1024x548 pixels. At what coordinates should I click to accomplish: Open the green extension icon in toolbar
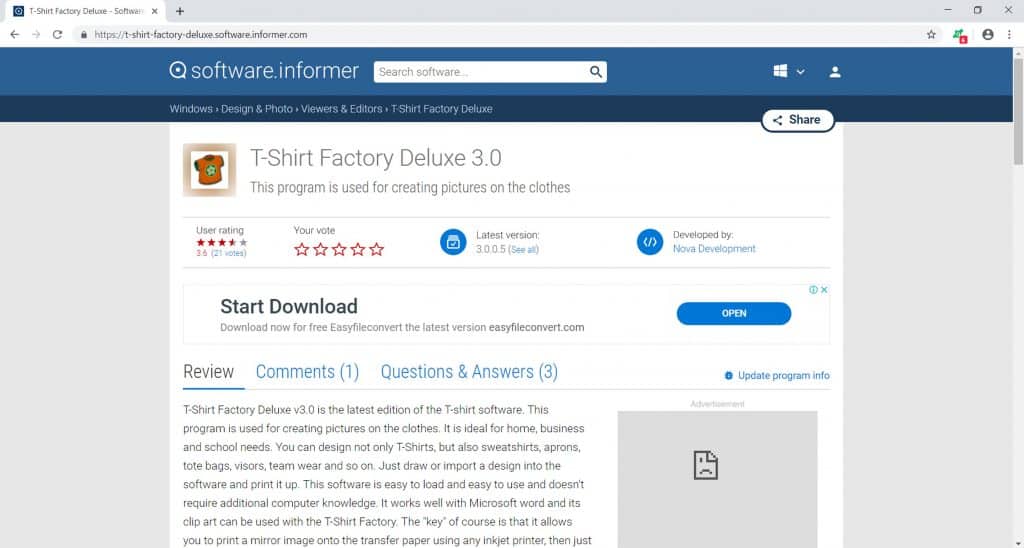tap(959, 35)
